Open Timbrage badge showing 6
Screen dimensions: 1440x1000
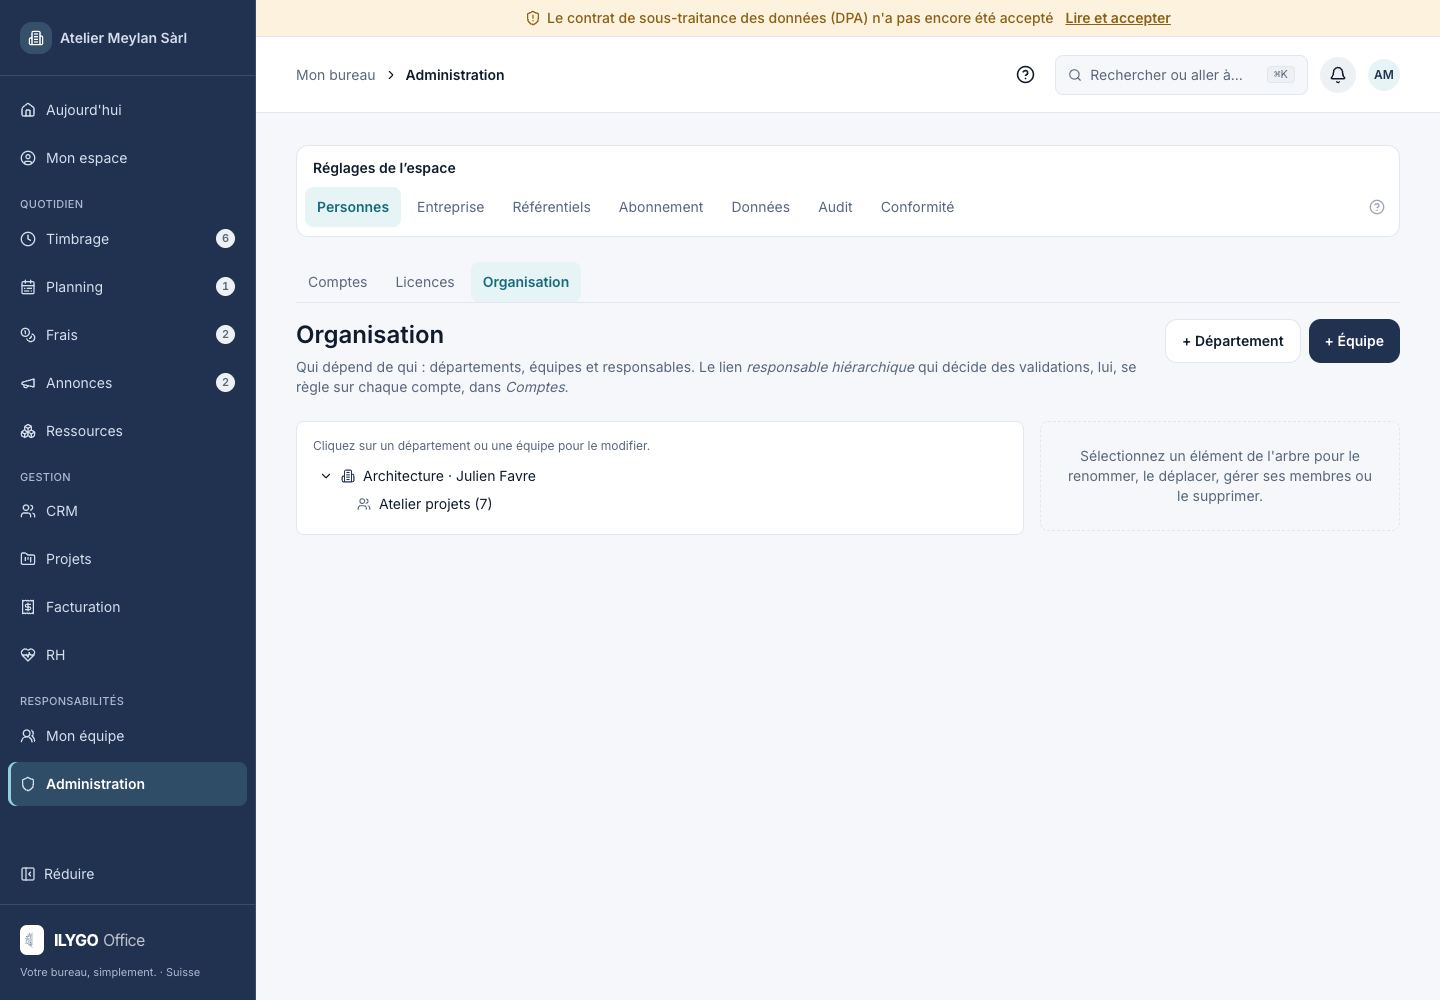(226, 238)
